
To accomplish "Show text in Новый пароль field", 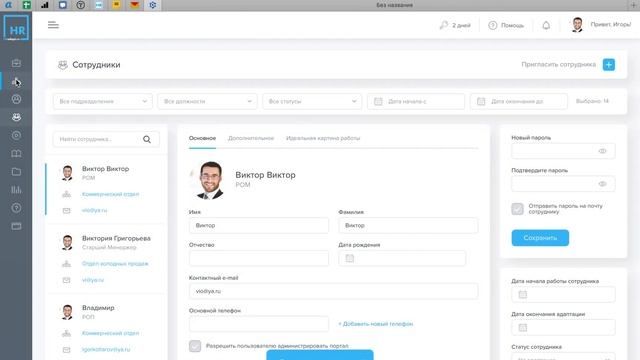I will [x=602, y=151].
